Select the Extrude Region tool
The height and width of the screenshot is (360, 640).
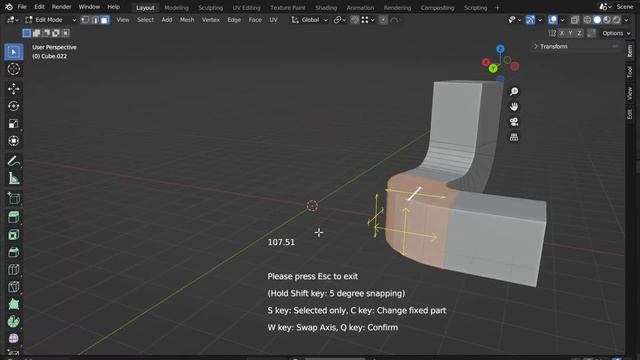click(x=13, y=217)
